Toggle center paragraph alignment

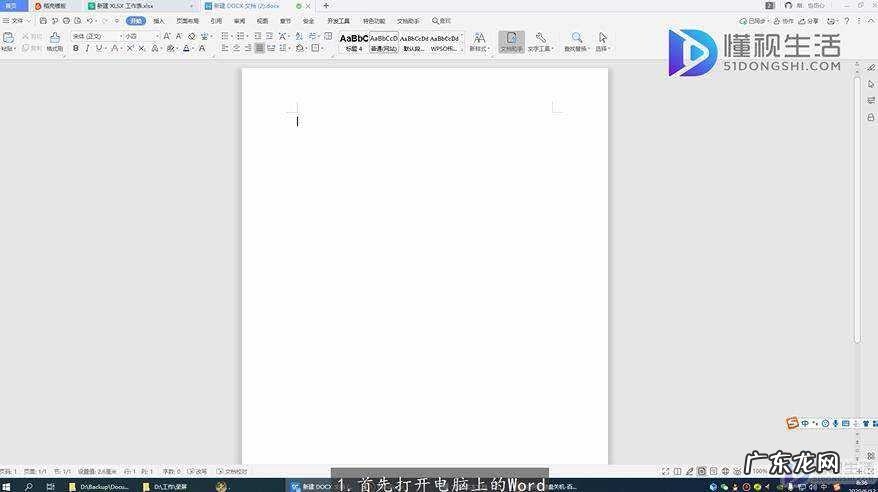pyautogui.click(x=236, y=49)
